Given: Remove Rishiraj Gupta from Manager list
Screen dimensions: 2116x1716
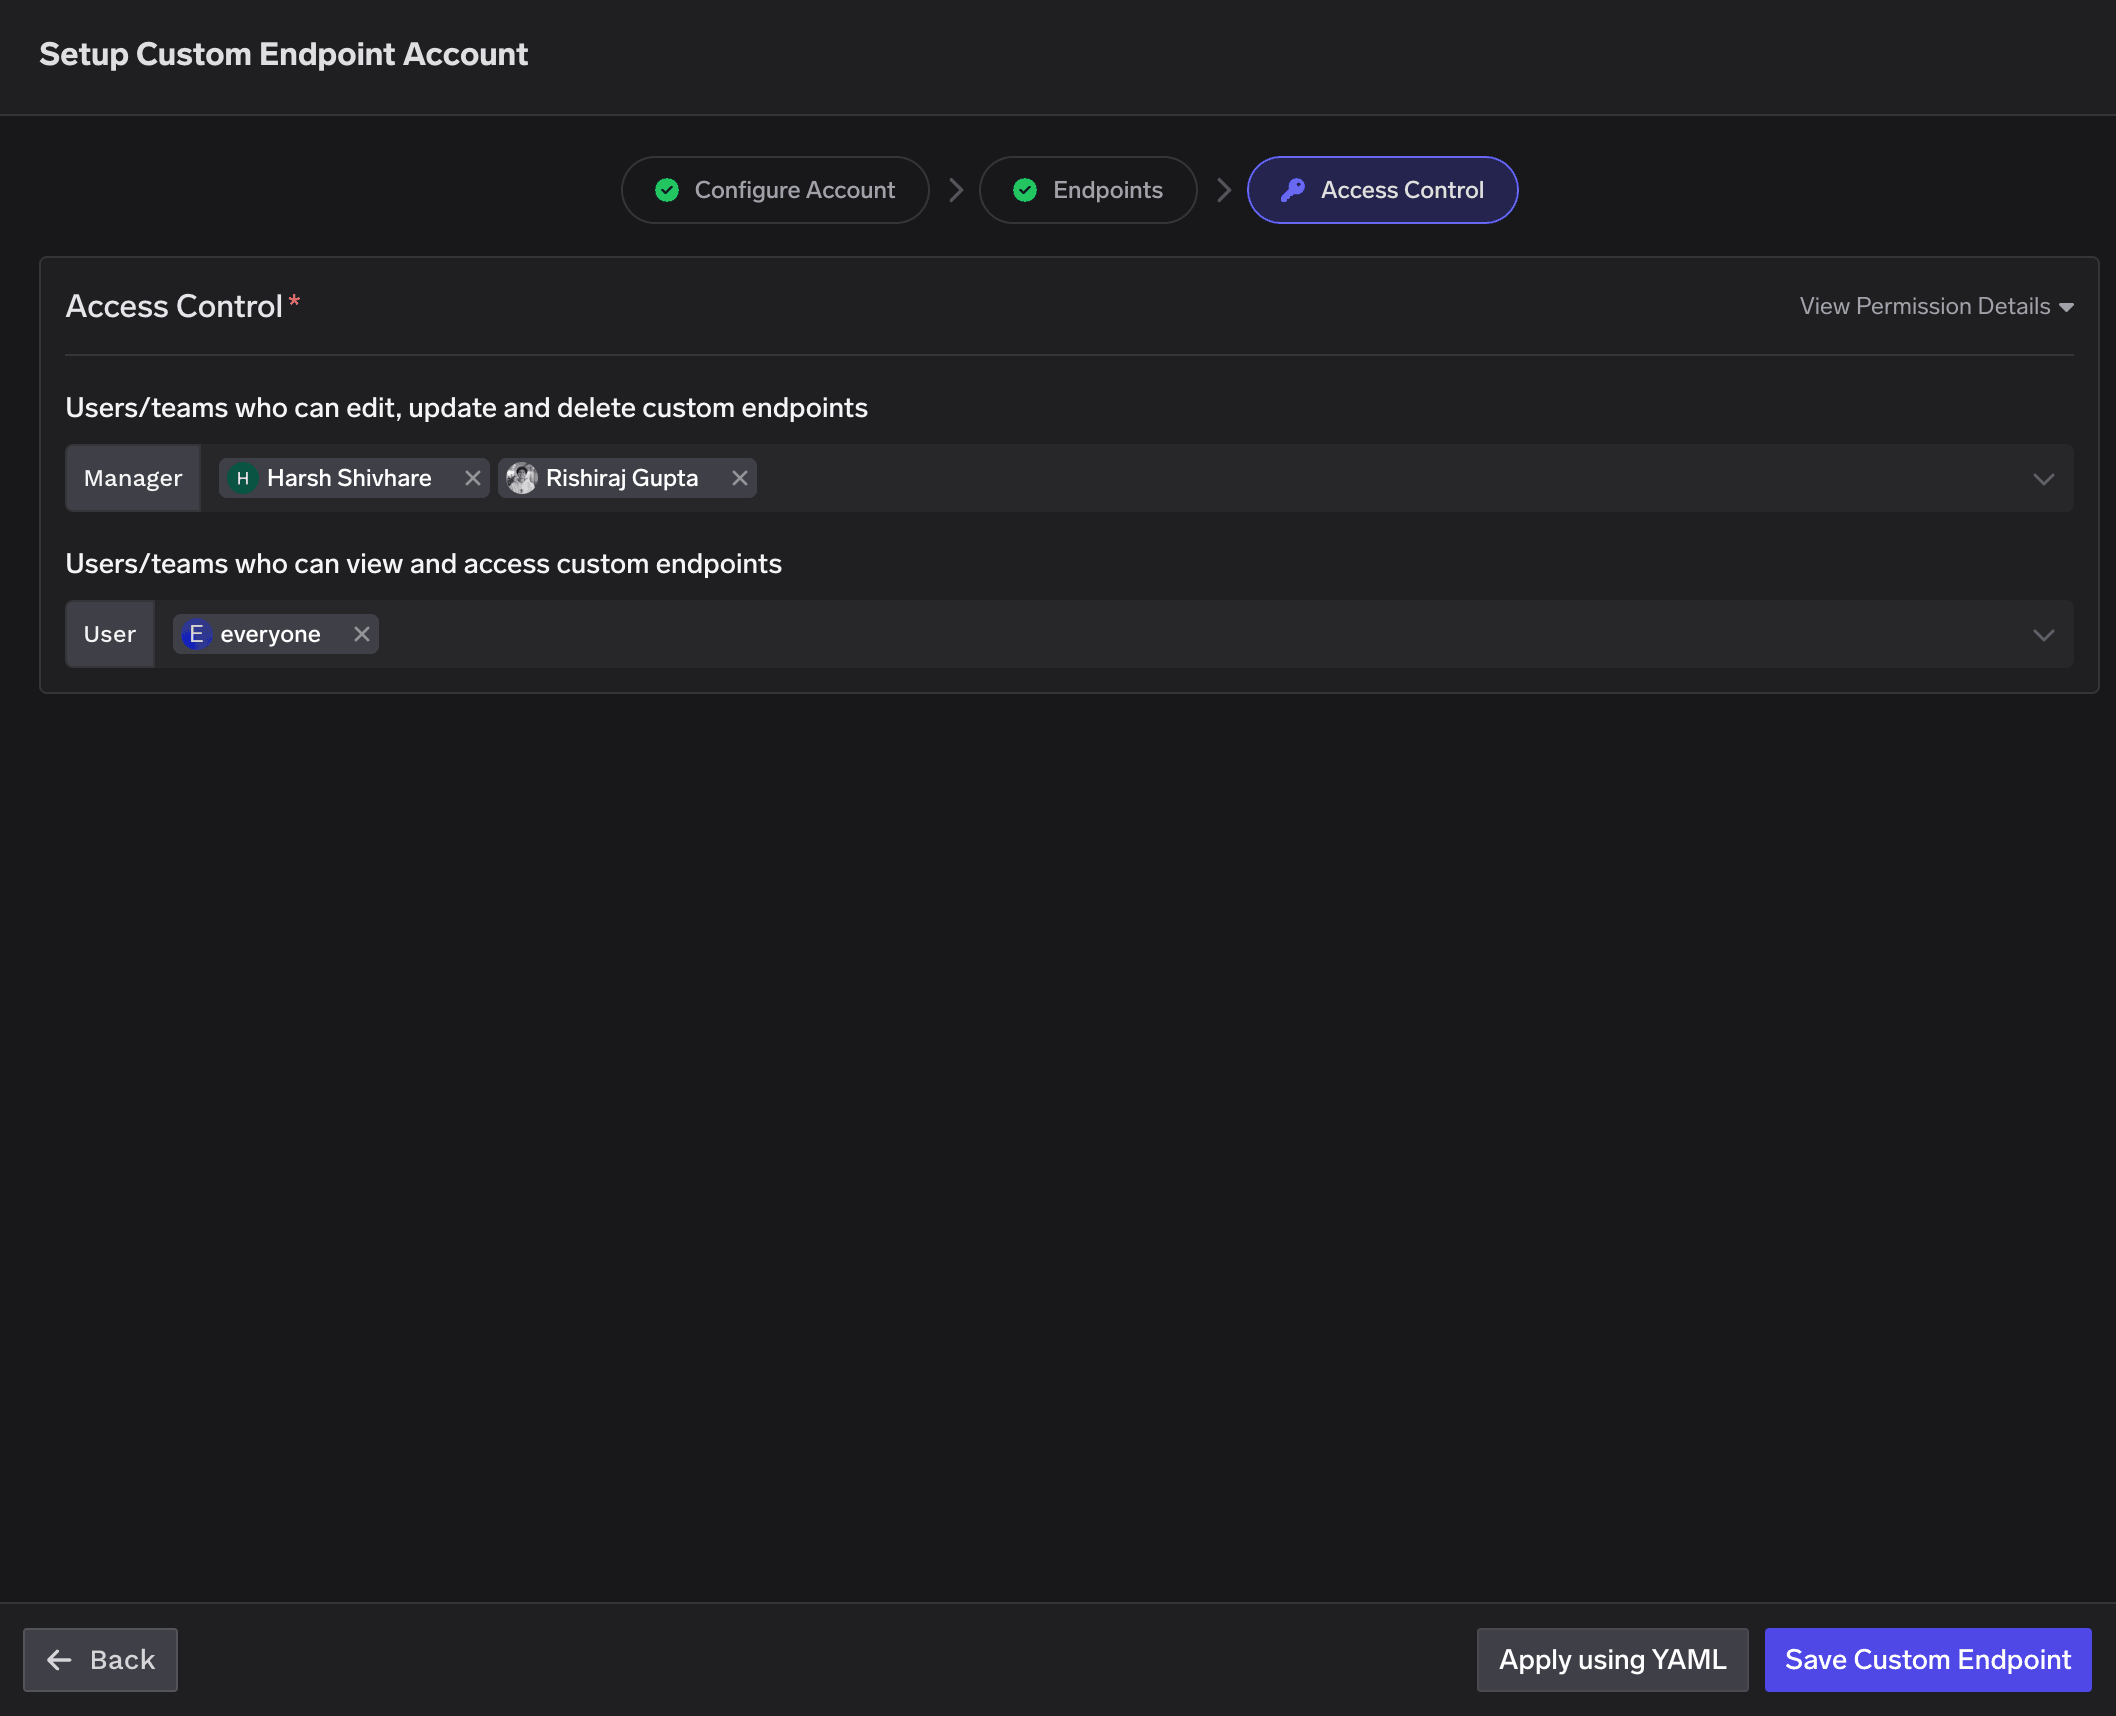Looking at the screenshot, I should point(740,478).
